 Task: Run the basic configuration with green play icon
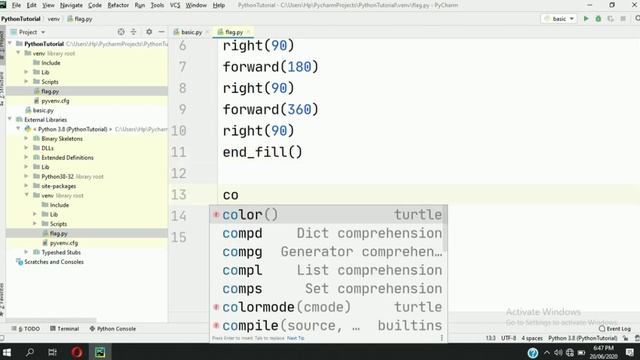point(586,19)
